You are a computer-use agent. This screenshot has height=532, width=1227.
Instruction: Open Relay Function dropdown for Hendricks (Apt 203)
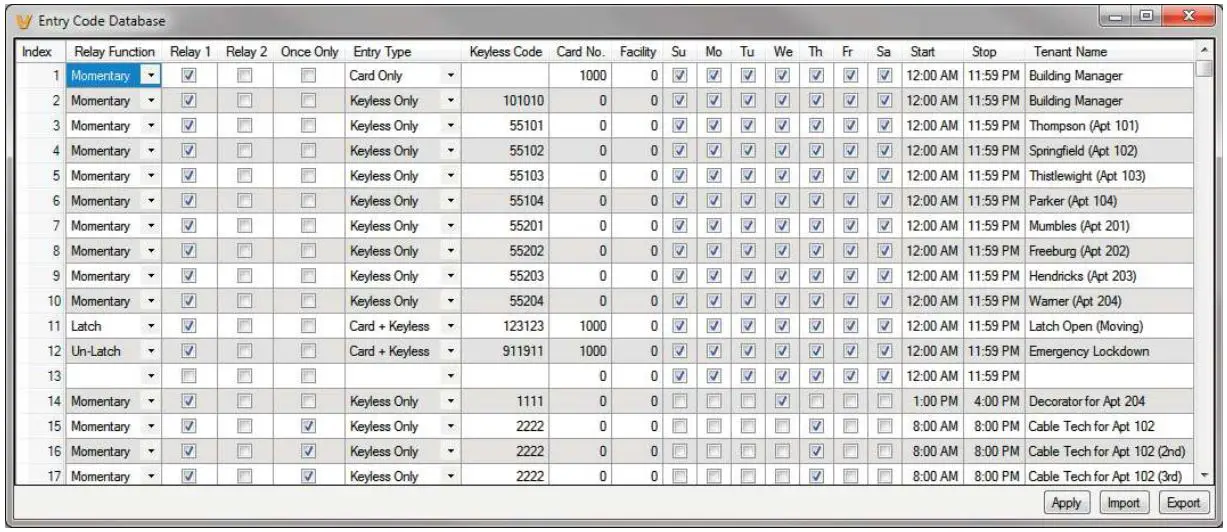point(150,276)
